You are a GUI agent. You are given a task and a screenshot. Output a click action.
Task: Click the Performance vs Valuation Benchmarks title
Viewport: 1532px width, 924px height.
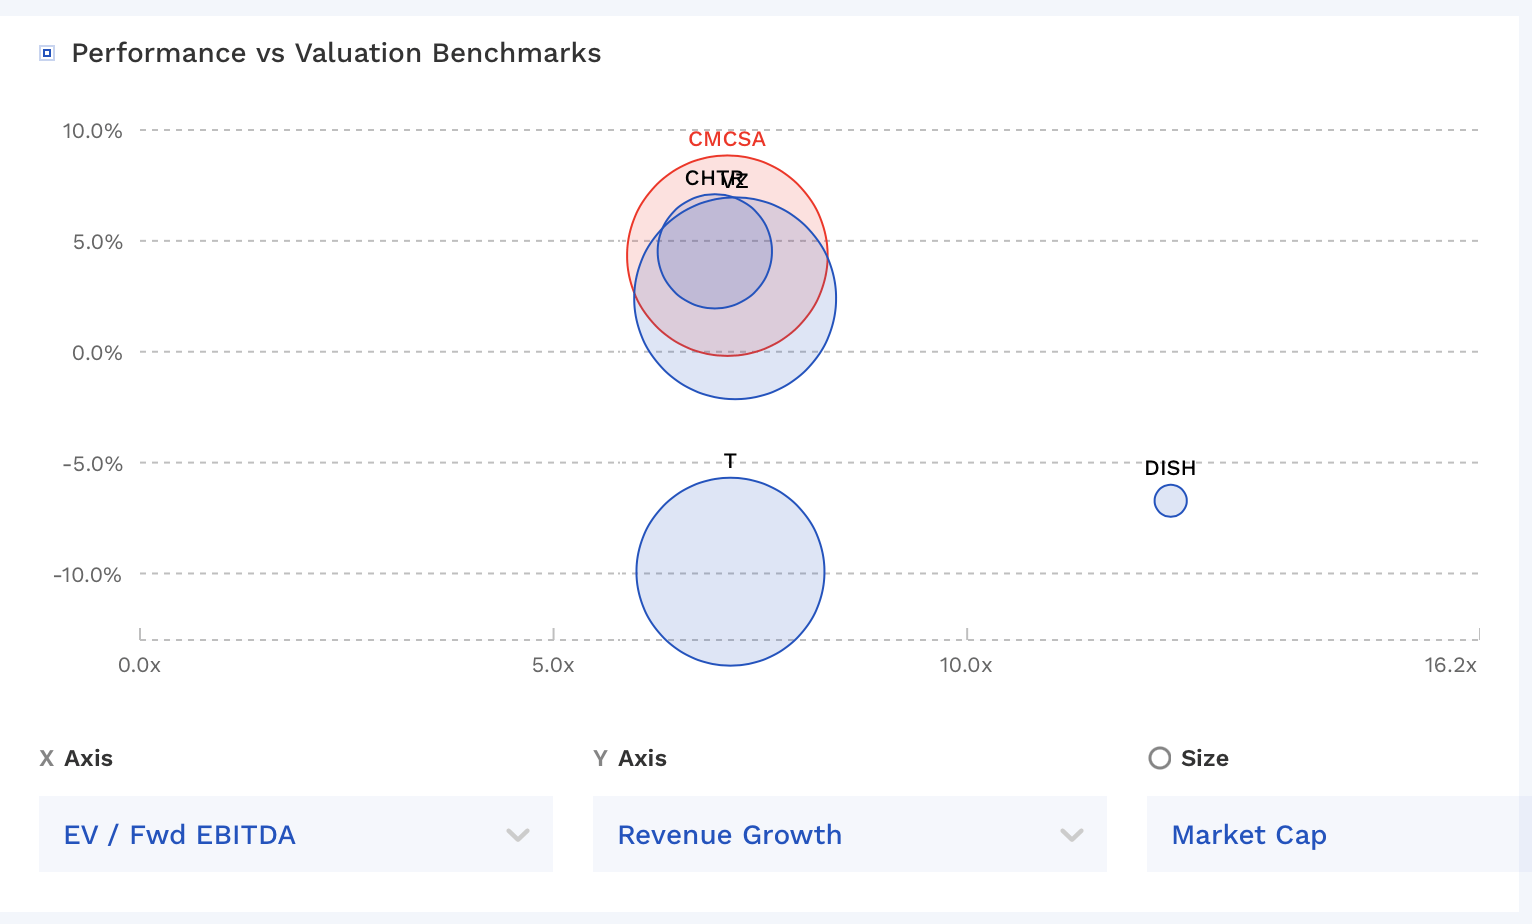[x=335, y=53]
